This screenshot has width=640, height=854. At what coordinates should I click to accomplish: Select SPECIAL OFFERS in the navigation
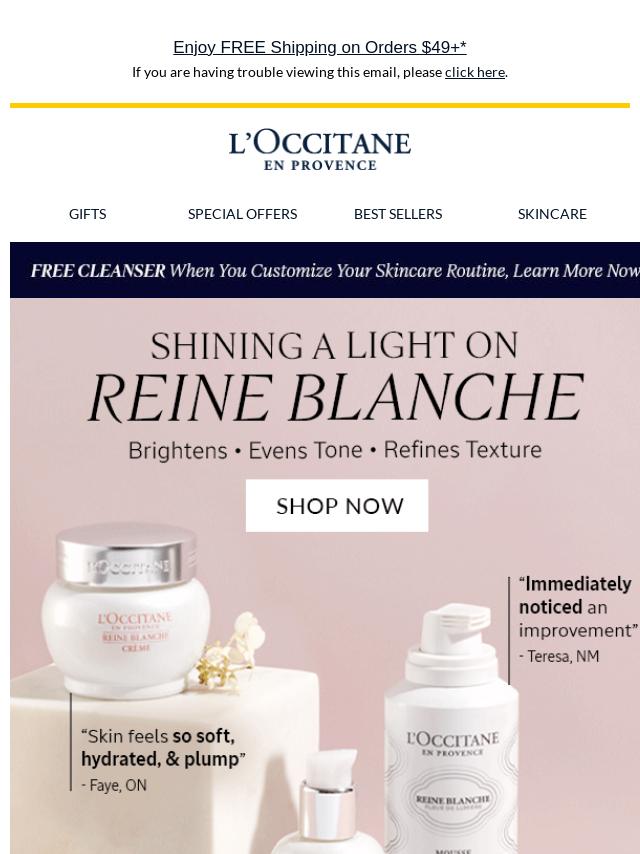click(x=242, y=214)
